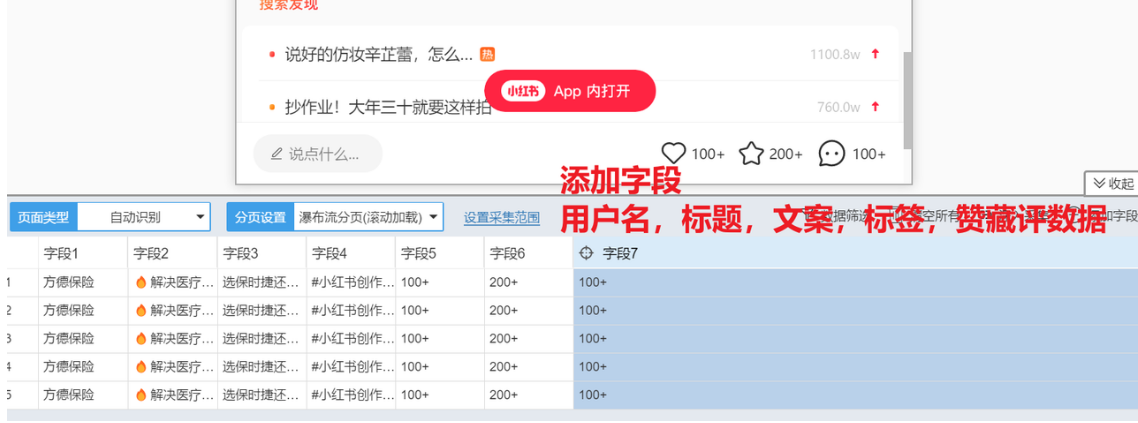
Task: Select the 字段3 column header
Action: click(x=262, y=253)
